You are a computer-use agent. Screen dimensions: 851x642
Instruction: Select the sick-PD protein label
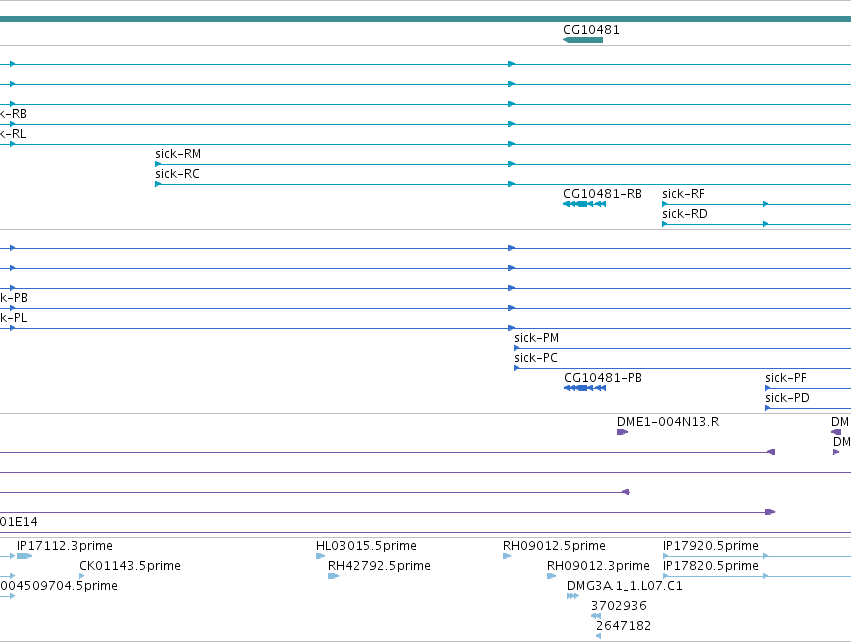788,398
